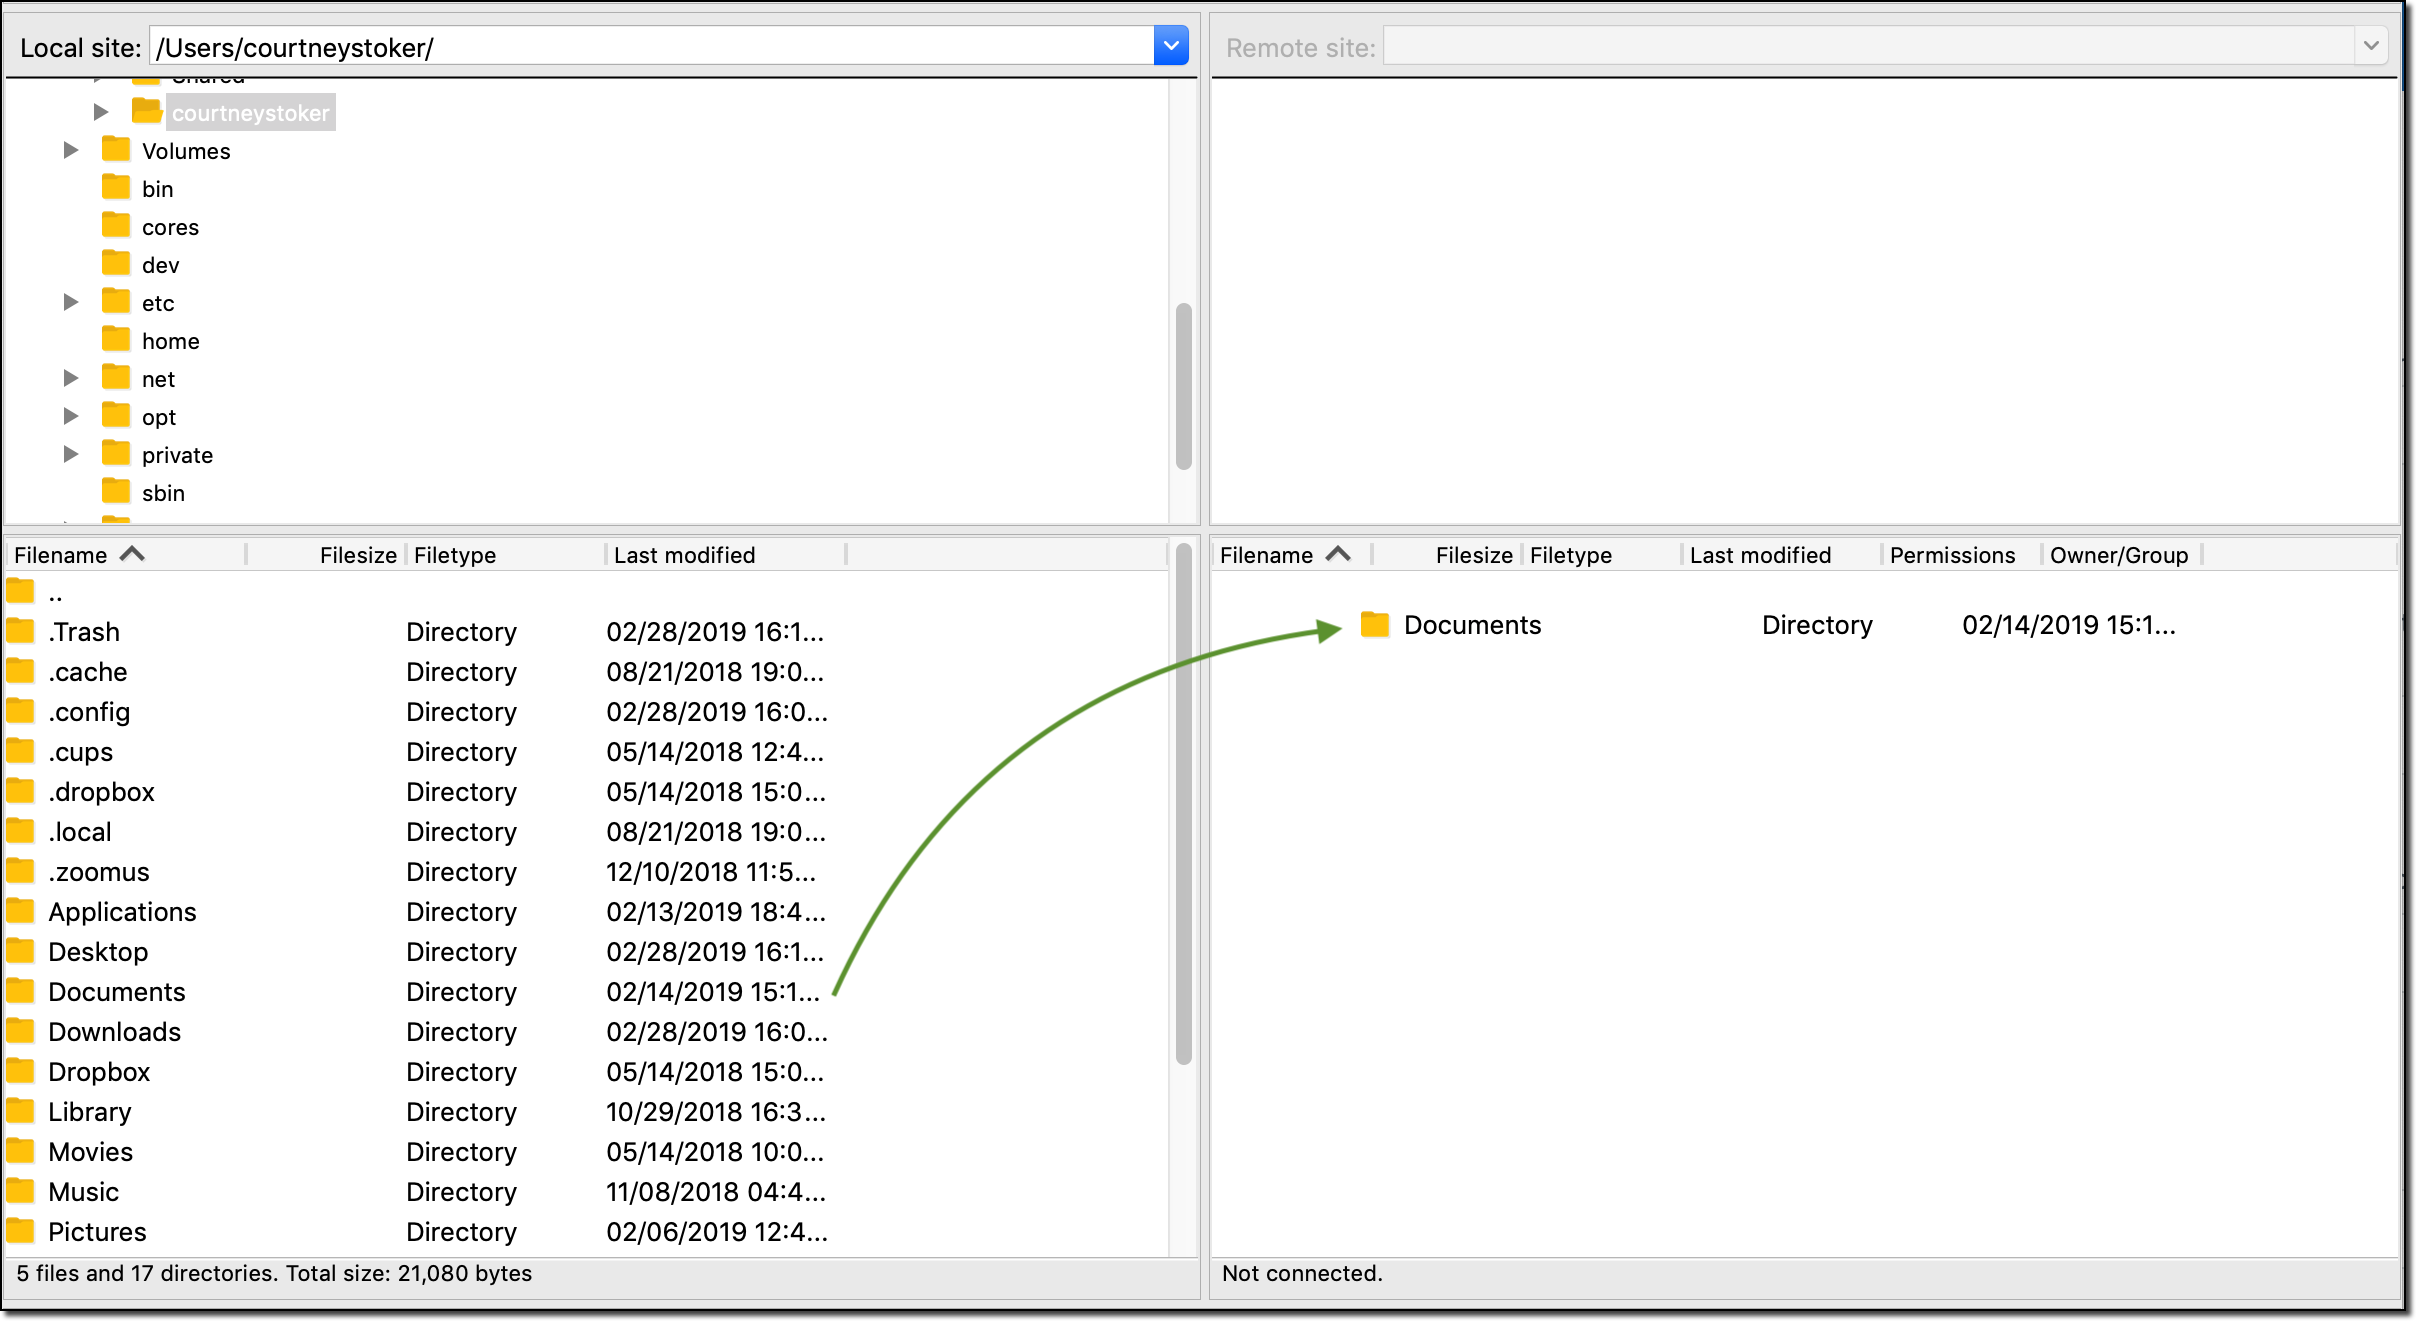2416x1321 pixels.
Task: Select the remote Documents folder icon
Action: [1375, 624]
